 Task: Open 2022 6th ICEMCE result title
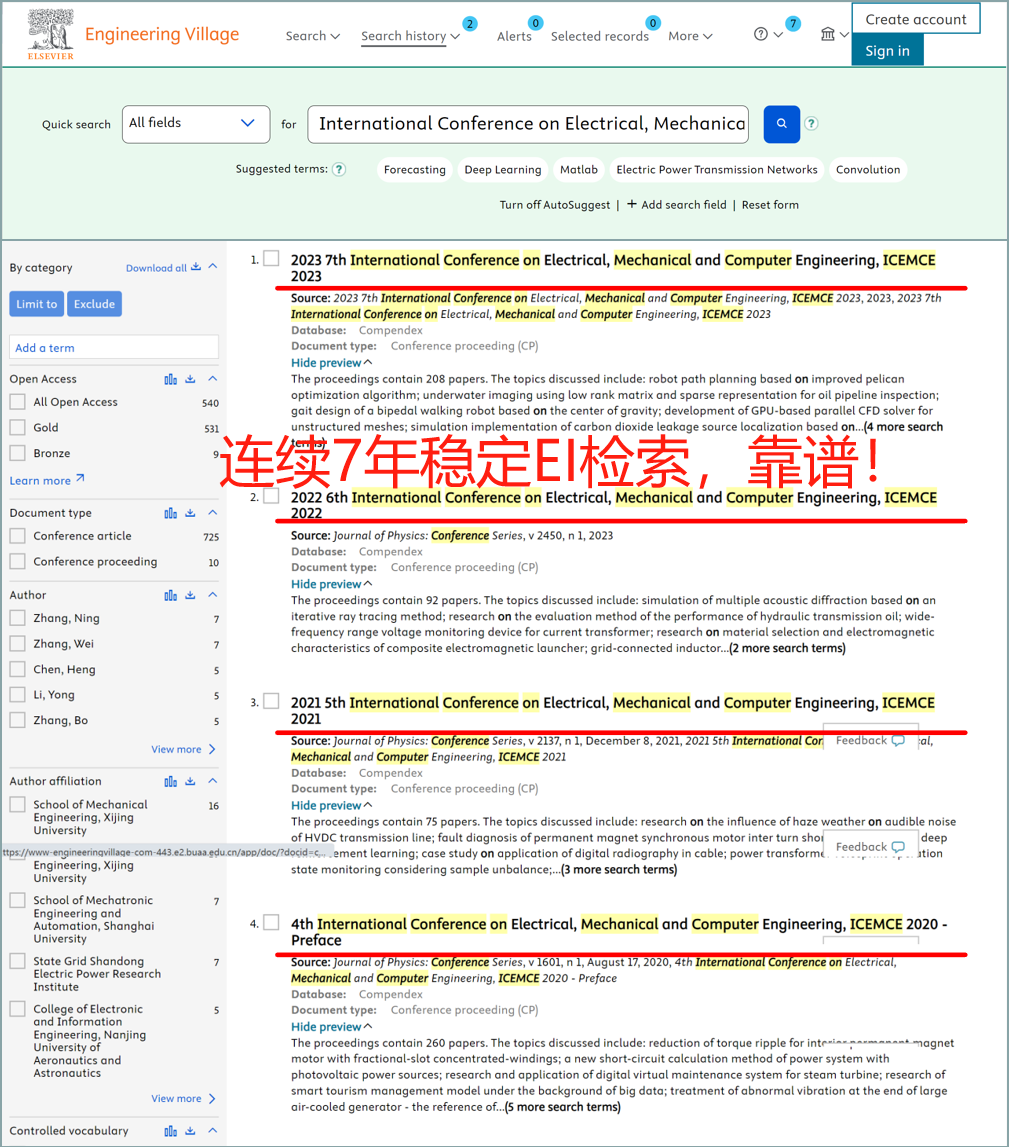click(614, 505)
